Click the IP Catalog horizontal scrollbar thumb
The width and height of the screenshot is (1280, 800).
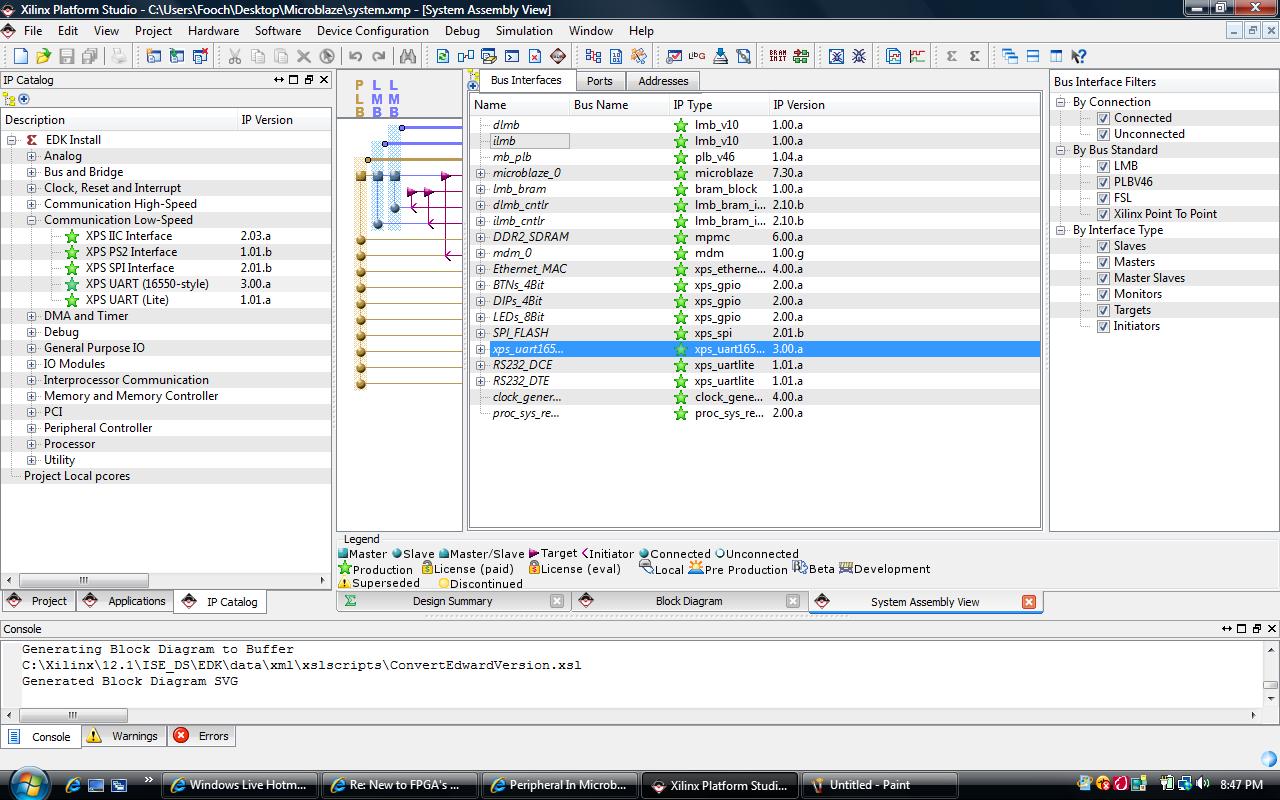(x=84, y=580)
